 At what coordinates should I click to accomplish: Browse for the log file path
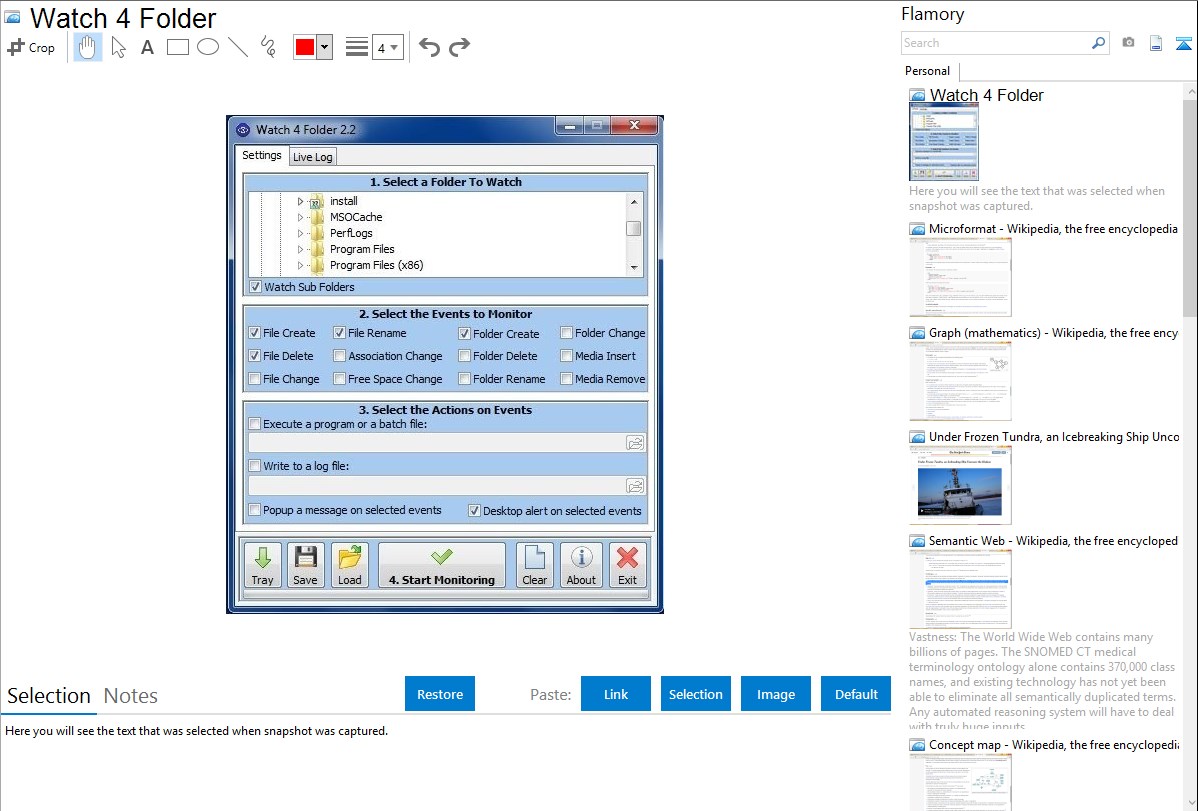(x=635, y=485)
